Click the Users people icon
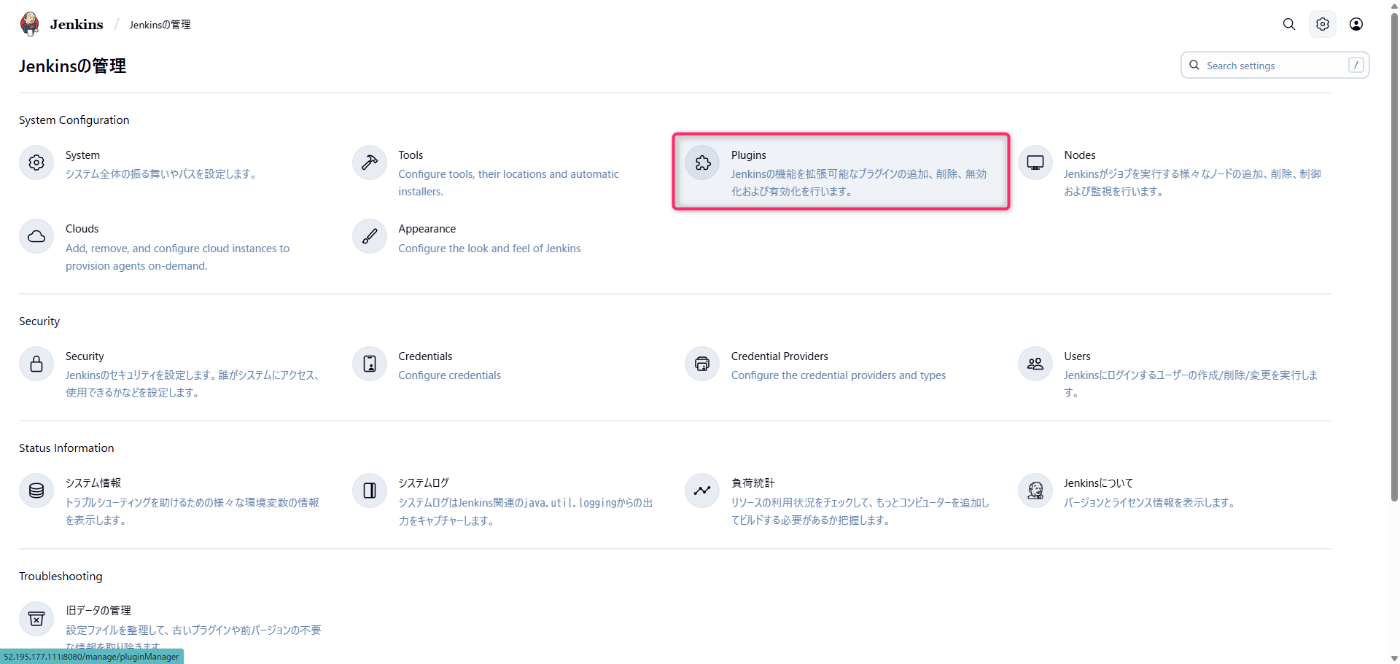Image resolution: width=1400 pixels, height=664 pixels. point(1035,364)
